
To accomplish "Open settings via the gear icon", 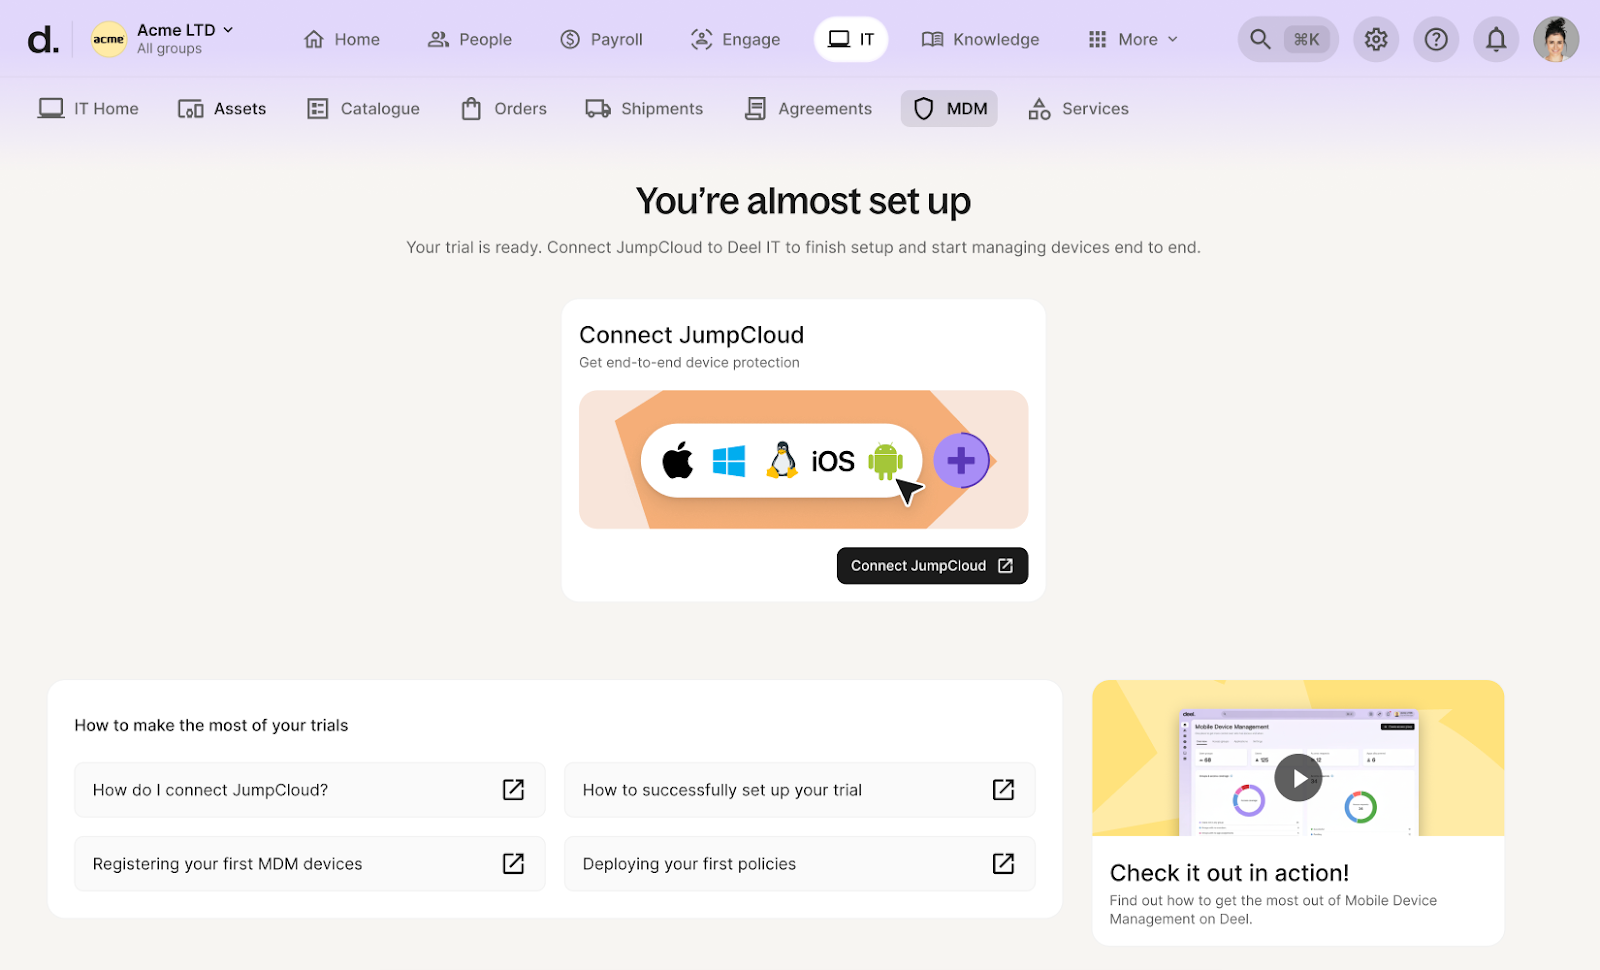I will tap(1376, 40).
